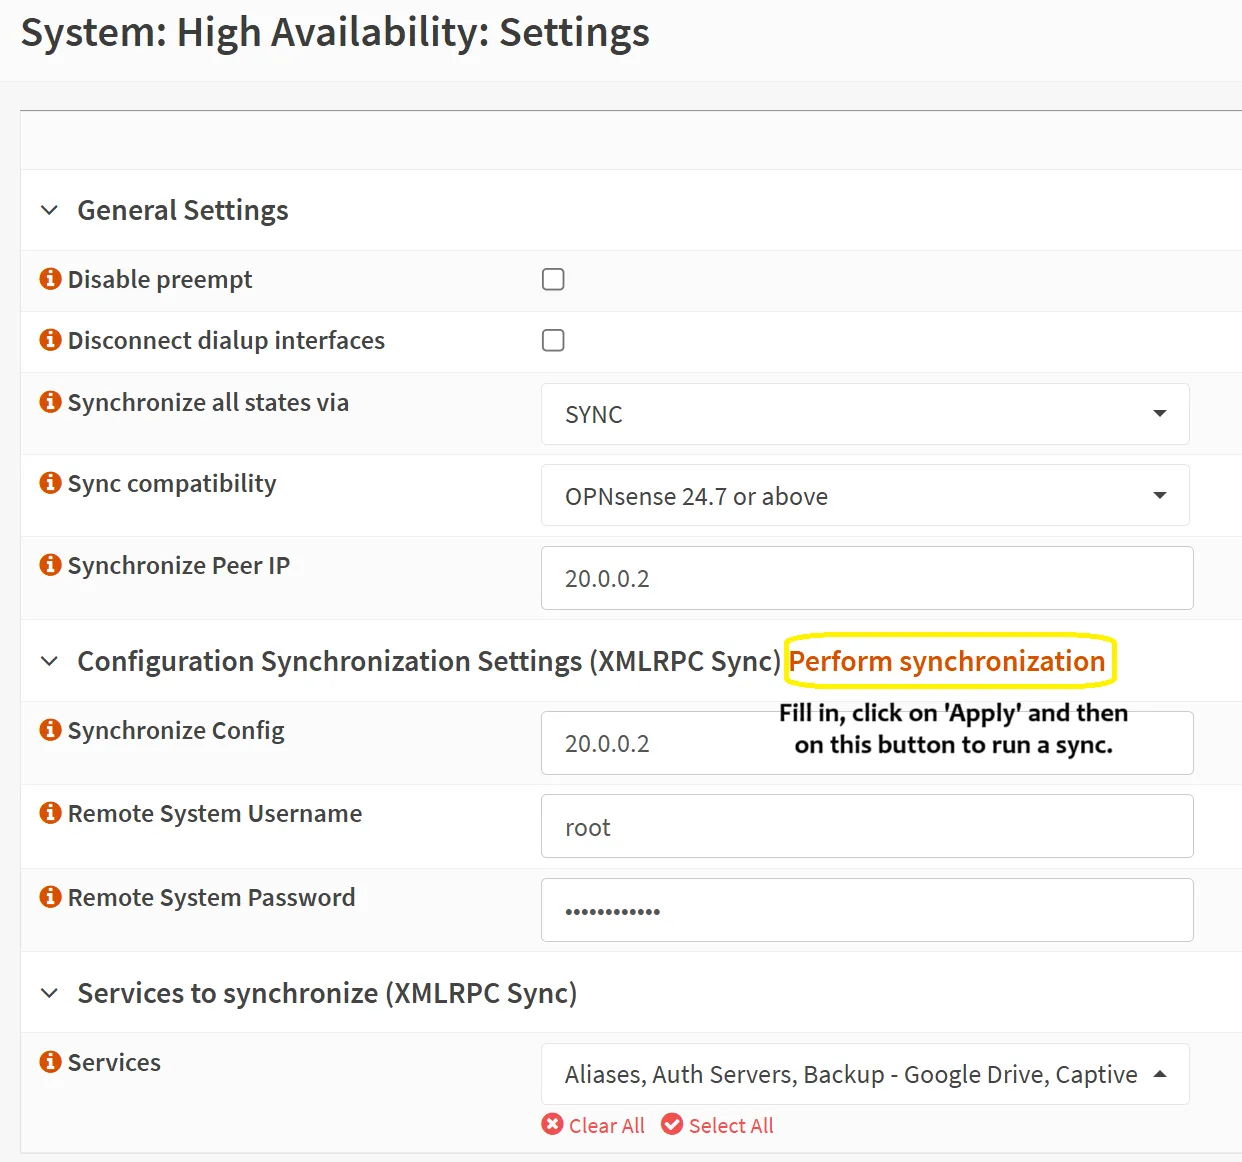This screenshot has height=1162, width=1242.
Task: Click the Sync compatibility label
Action: pos(172,483)
